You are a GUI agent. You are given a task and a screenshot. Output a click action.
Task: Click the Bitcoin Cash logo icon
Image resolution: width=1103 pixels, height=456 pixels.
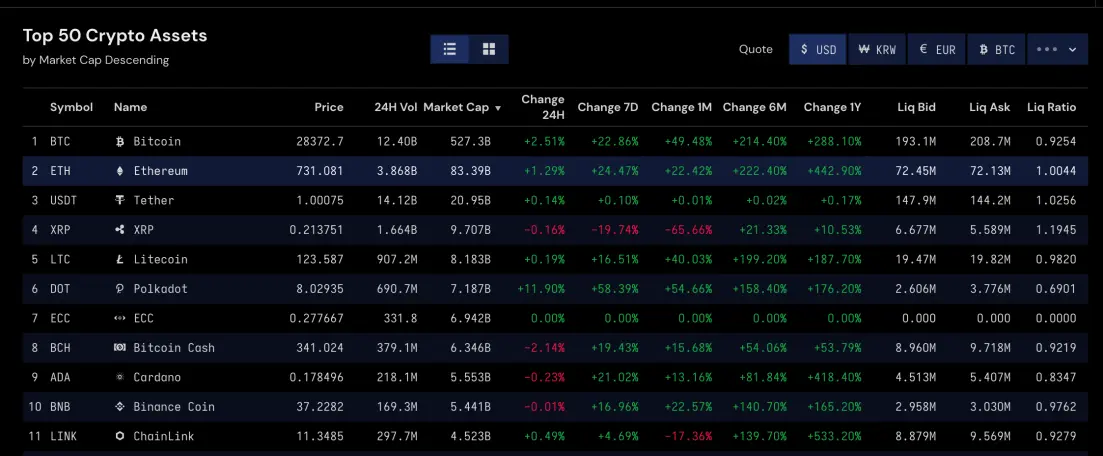(x=120, y=348)
